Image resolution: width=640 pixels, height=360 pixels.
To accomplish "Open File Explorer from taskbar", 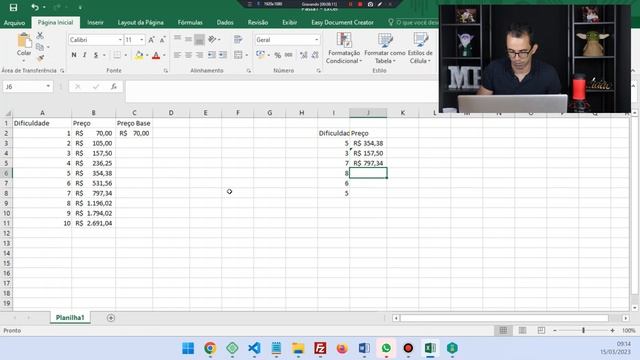I will pyautogui.click(x=298, y=348).
